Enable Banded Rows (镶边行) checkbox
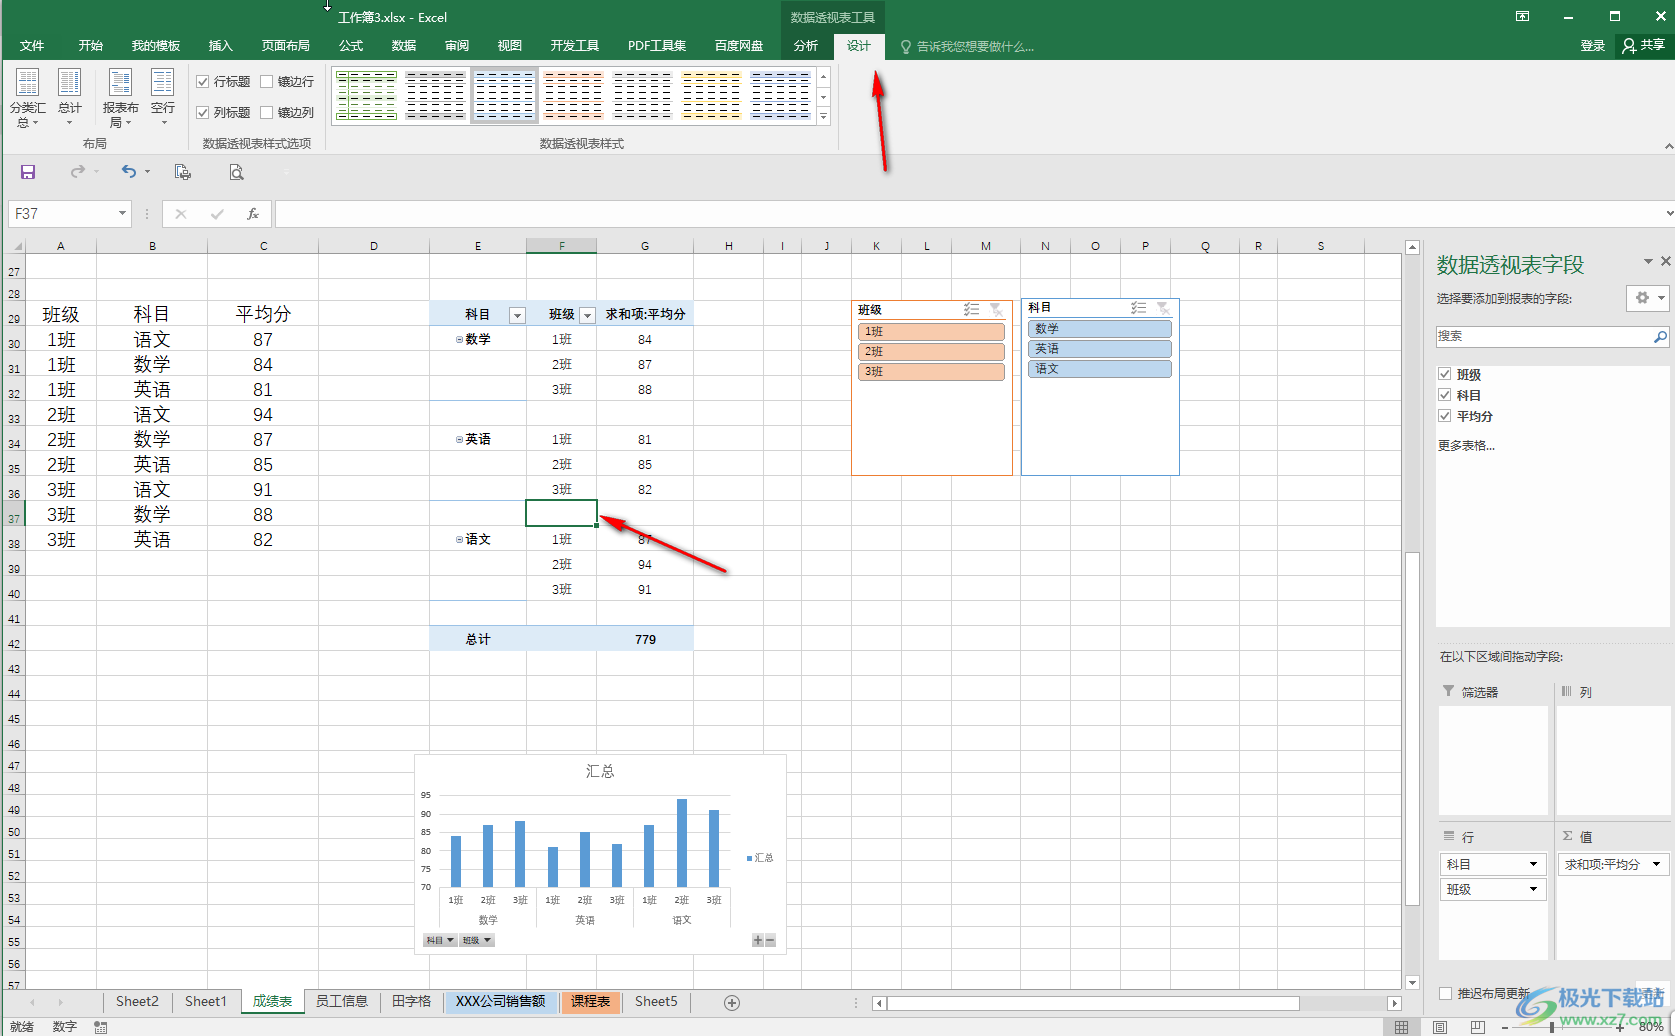Image resolution: width=1675 pixels, height=1036 pixels. click(x=267, y=82)
